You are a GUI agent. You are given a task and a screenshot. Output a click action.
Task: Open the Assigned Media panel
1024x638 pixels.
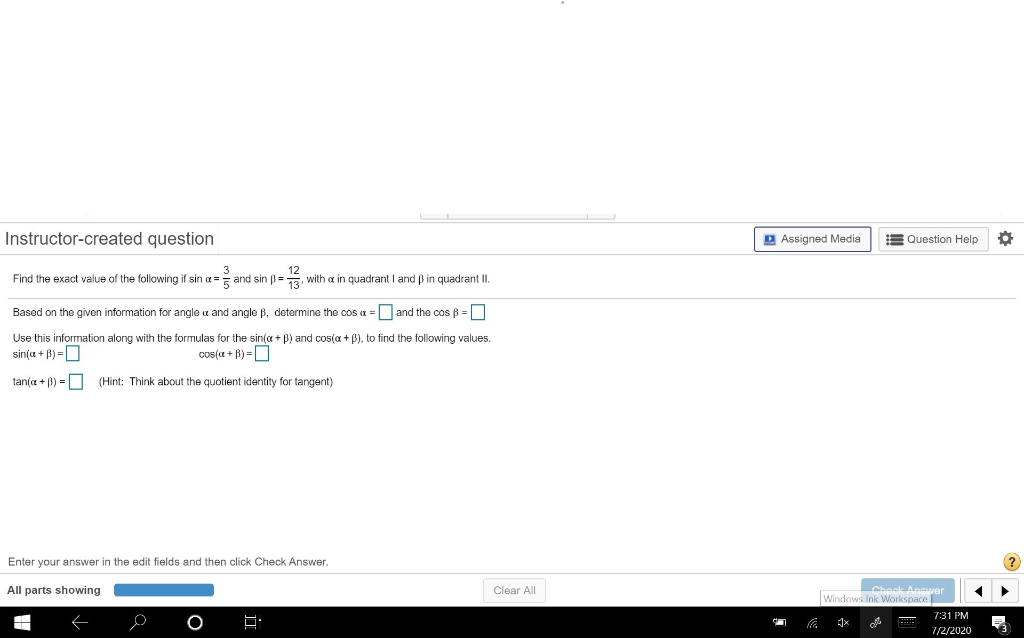coord(812,239)
